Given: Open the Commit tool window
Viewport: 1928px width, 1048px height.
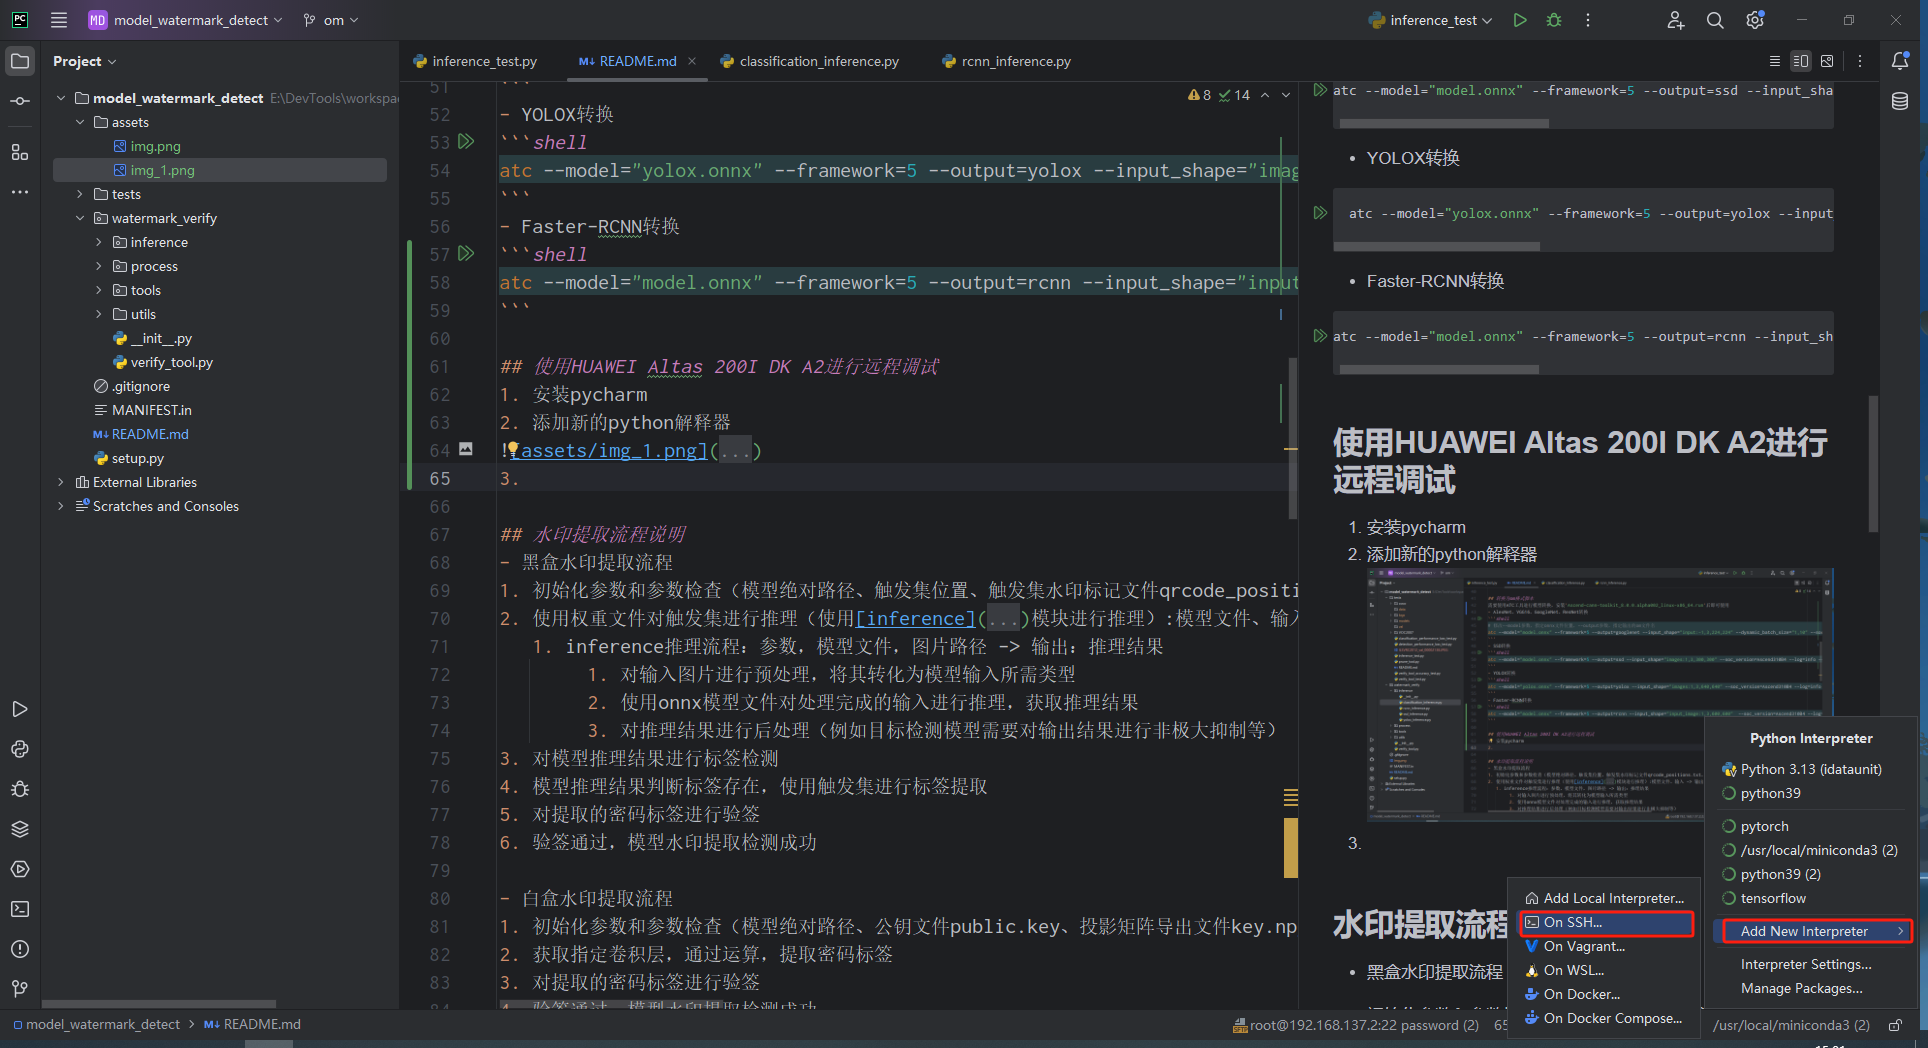Looking at the screenshot, I should point(20,101).
